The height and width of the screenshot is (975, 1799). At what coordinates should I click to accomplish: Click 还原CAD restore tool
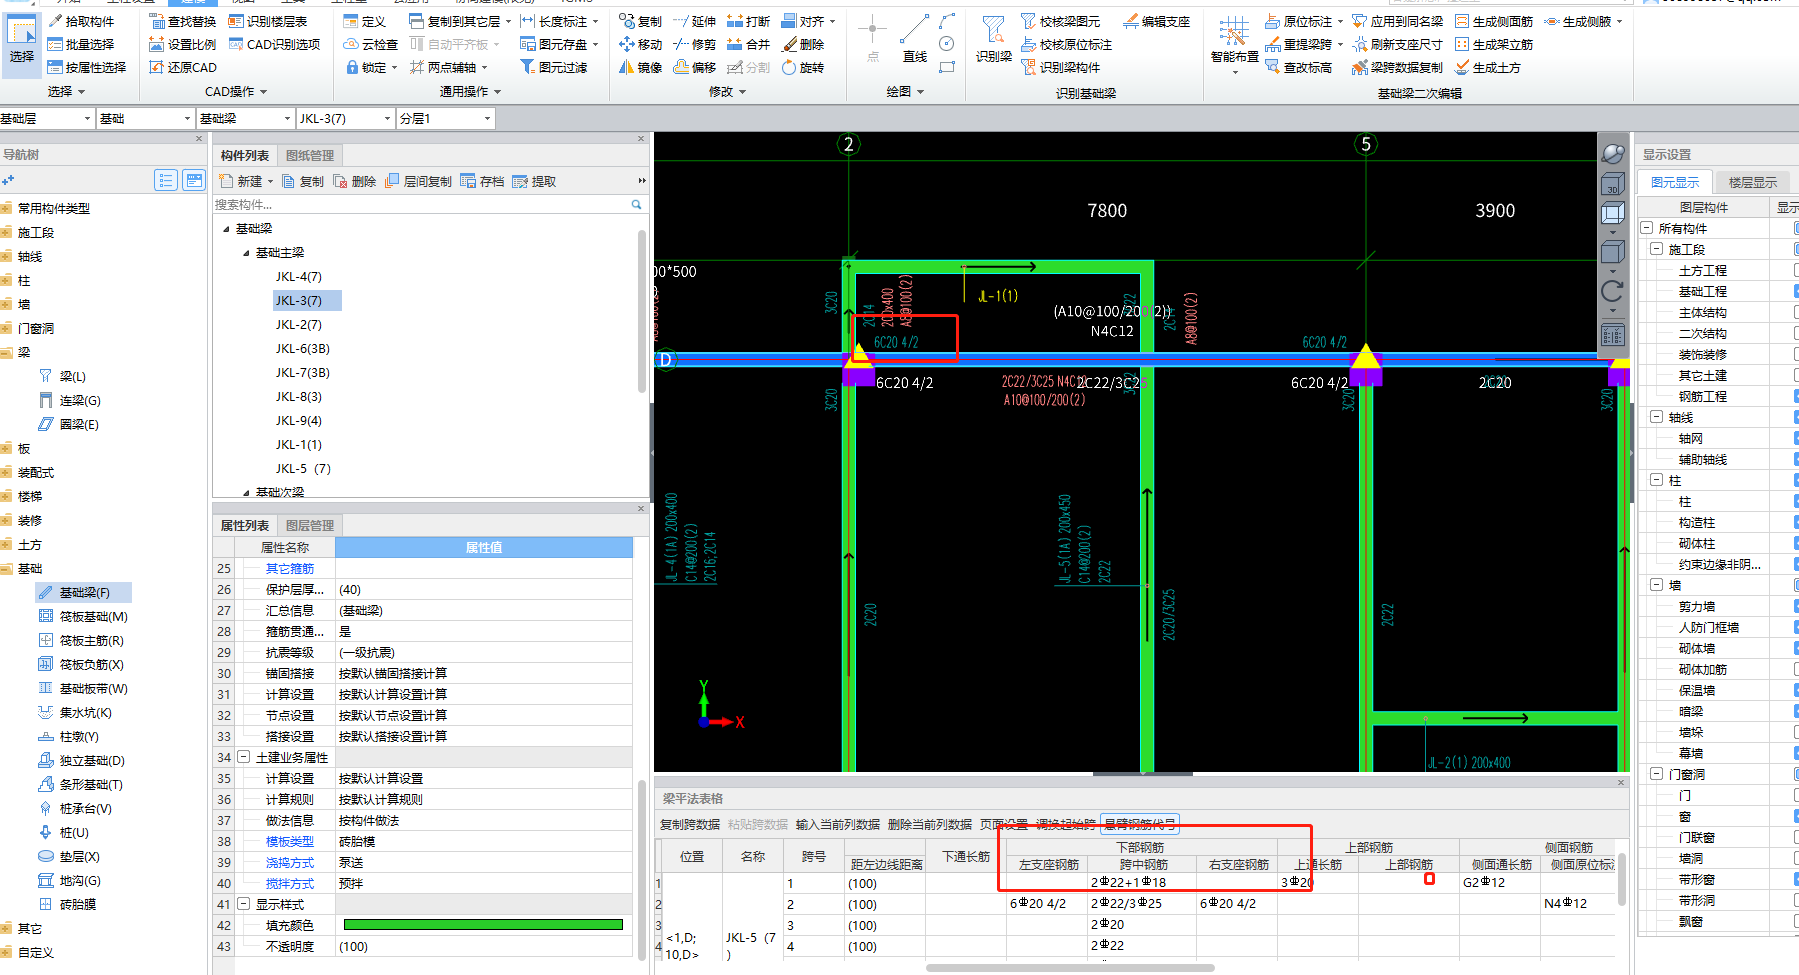coord(182,67)
